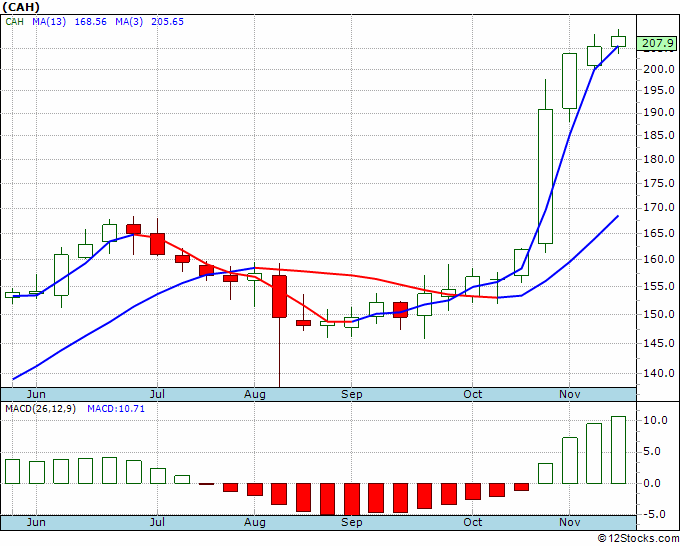Image resolution: width=680 pixels, height=546 pixels.
Task: Click the 190.0 price axis label
Action: 658,112
